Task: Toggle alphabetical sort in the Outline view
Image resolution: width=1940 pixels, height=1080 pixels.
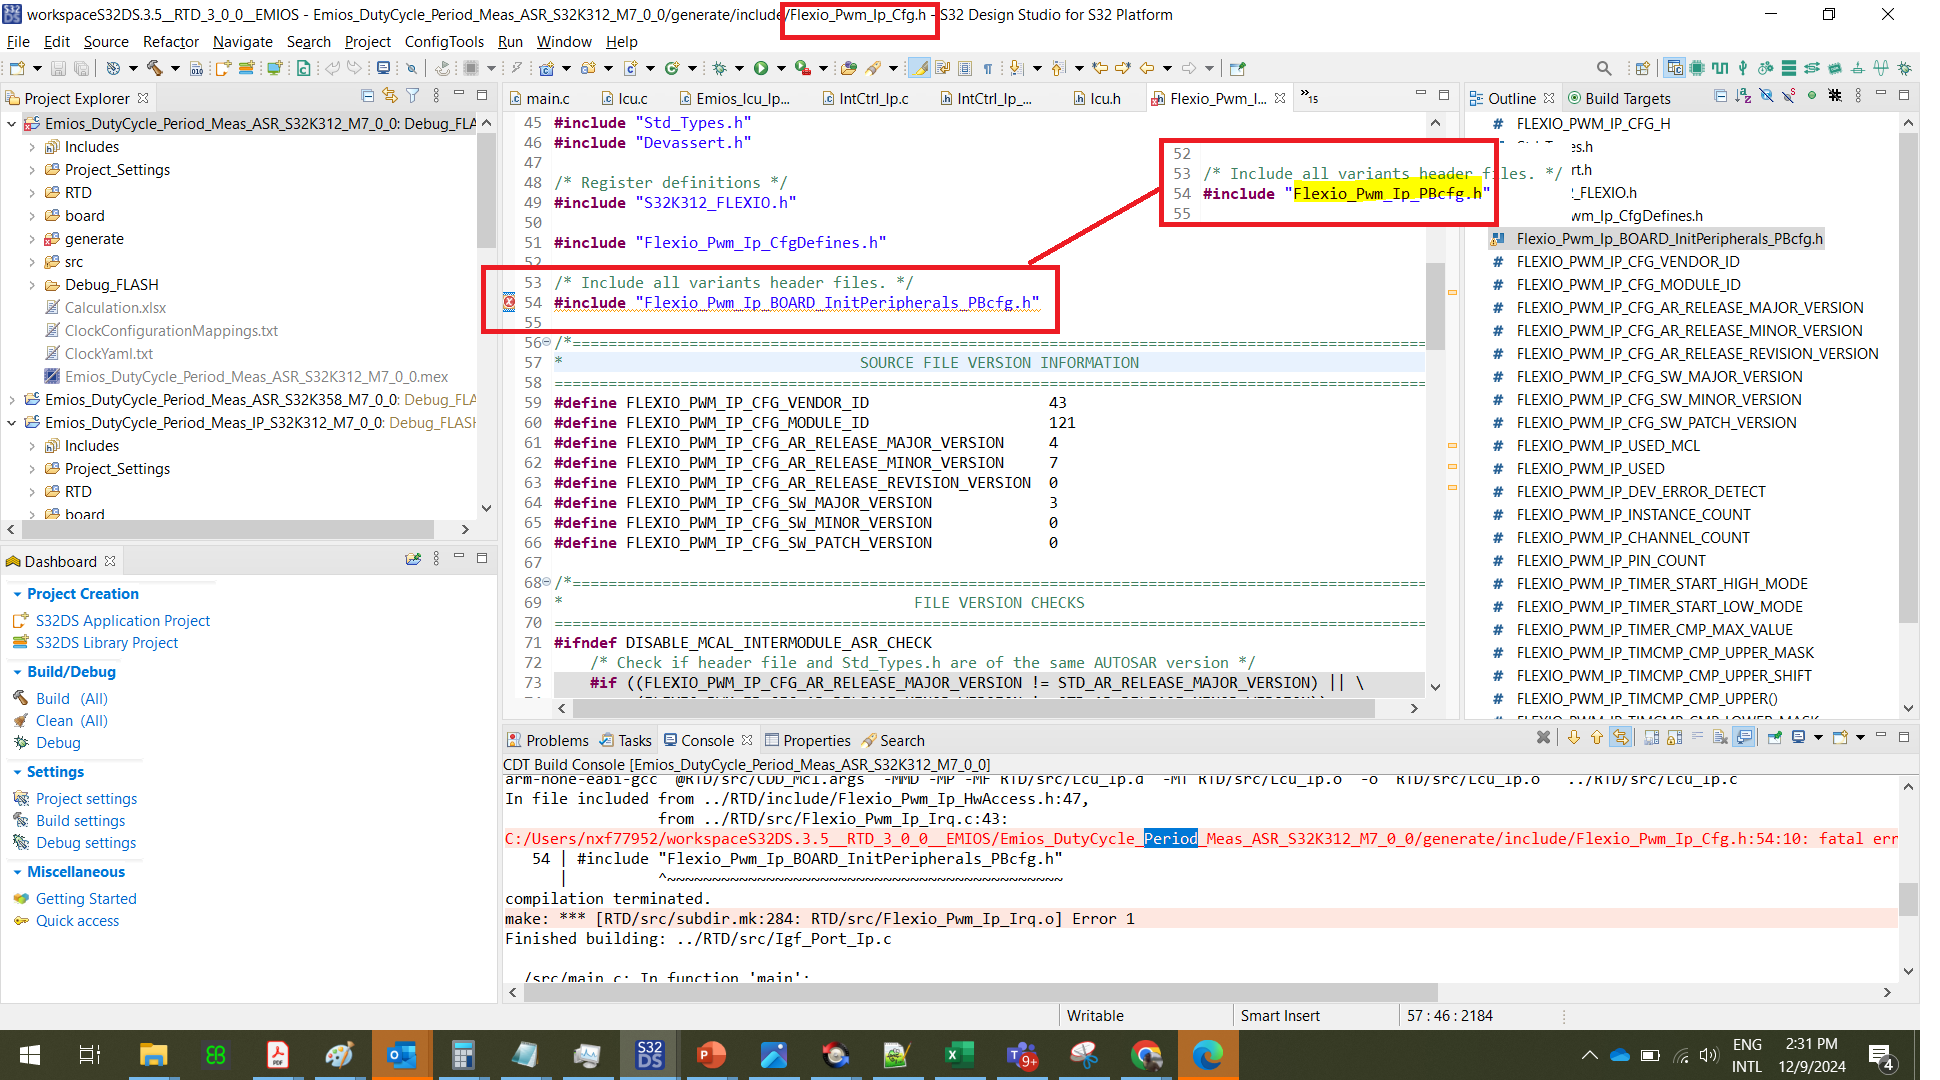Action: pos(1742,97)
